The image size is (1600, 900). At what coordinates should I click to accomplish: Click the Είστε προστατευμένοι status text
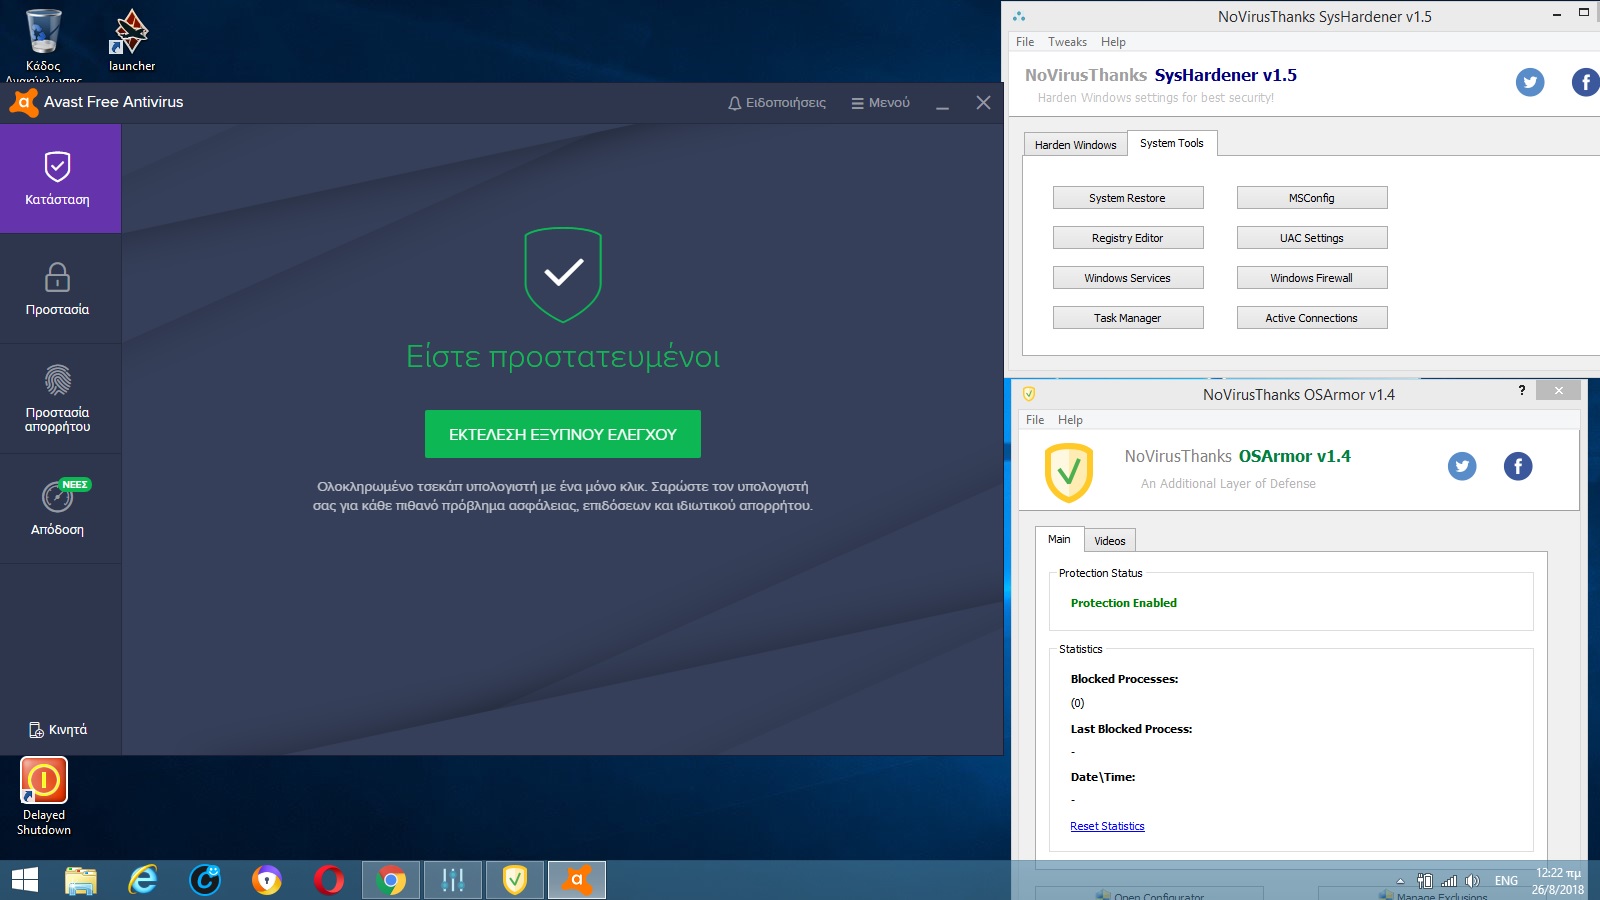563,357
